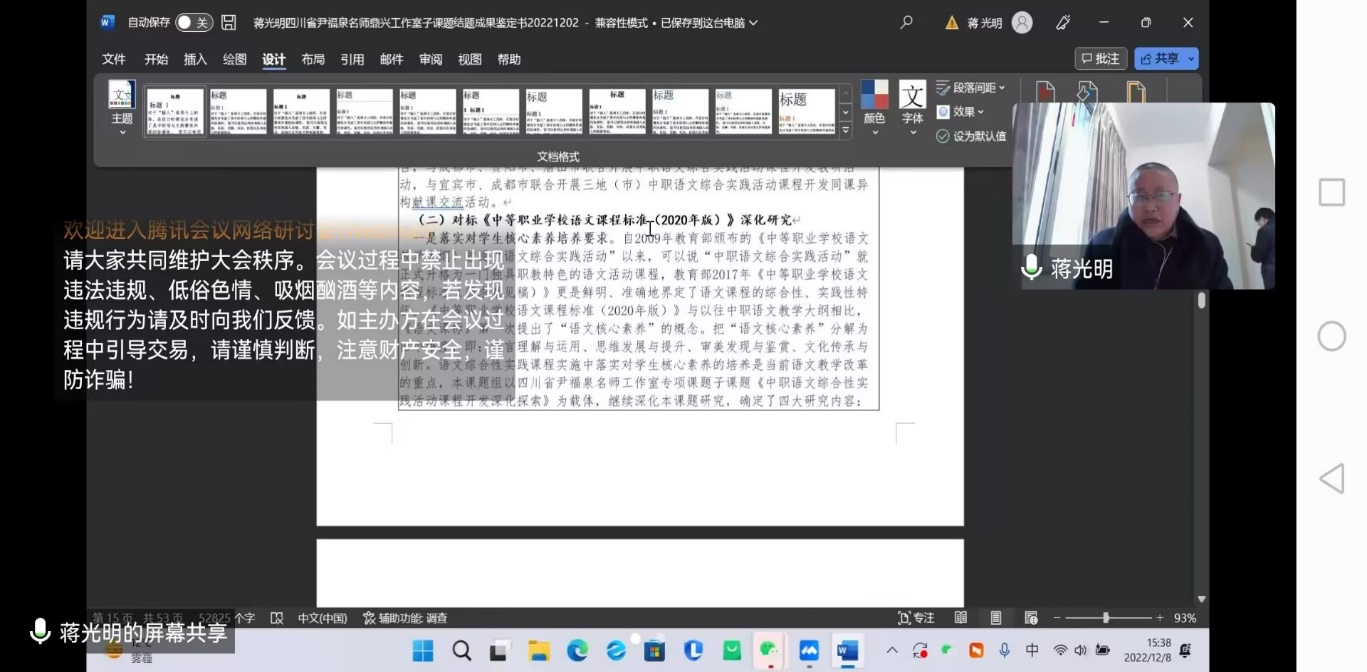Viewport: 1367px width, 672px height.
Task: Click the save disk icon
Action: pyautogui.click(x=229, y=22)
